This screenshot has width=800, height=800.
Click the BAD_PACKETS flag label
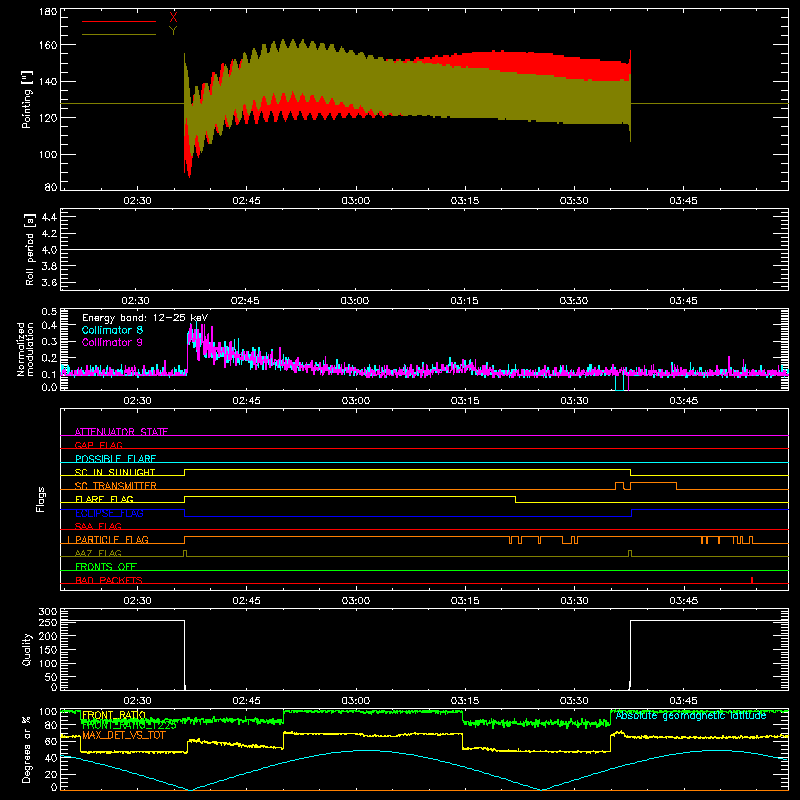(109, 580)
